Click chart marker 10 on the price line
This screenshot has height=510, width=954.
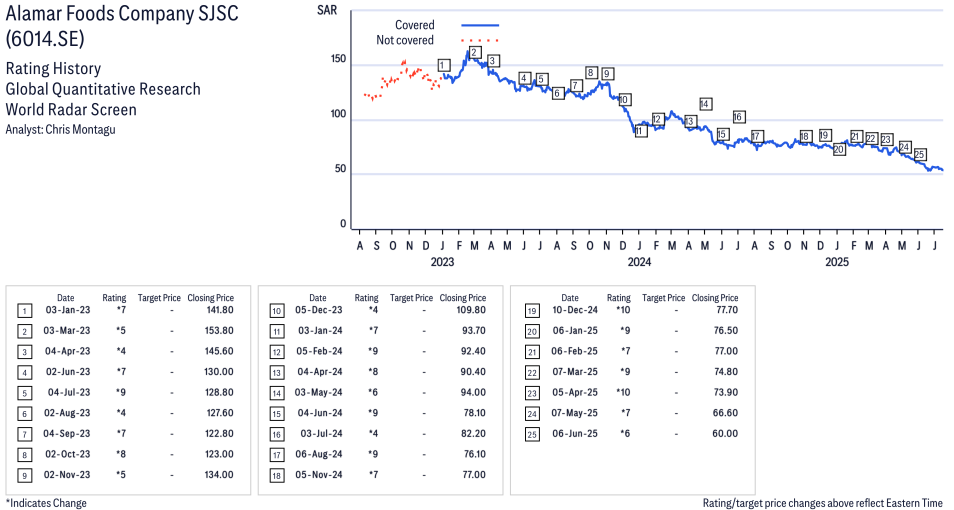click(624, 100)
